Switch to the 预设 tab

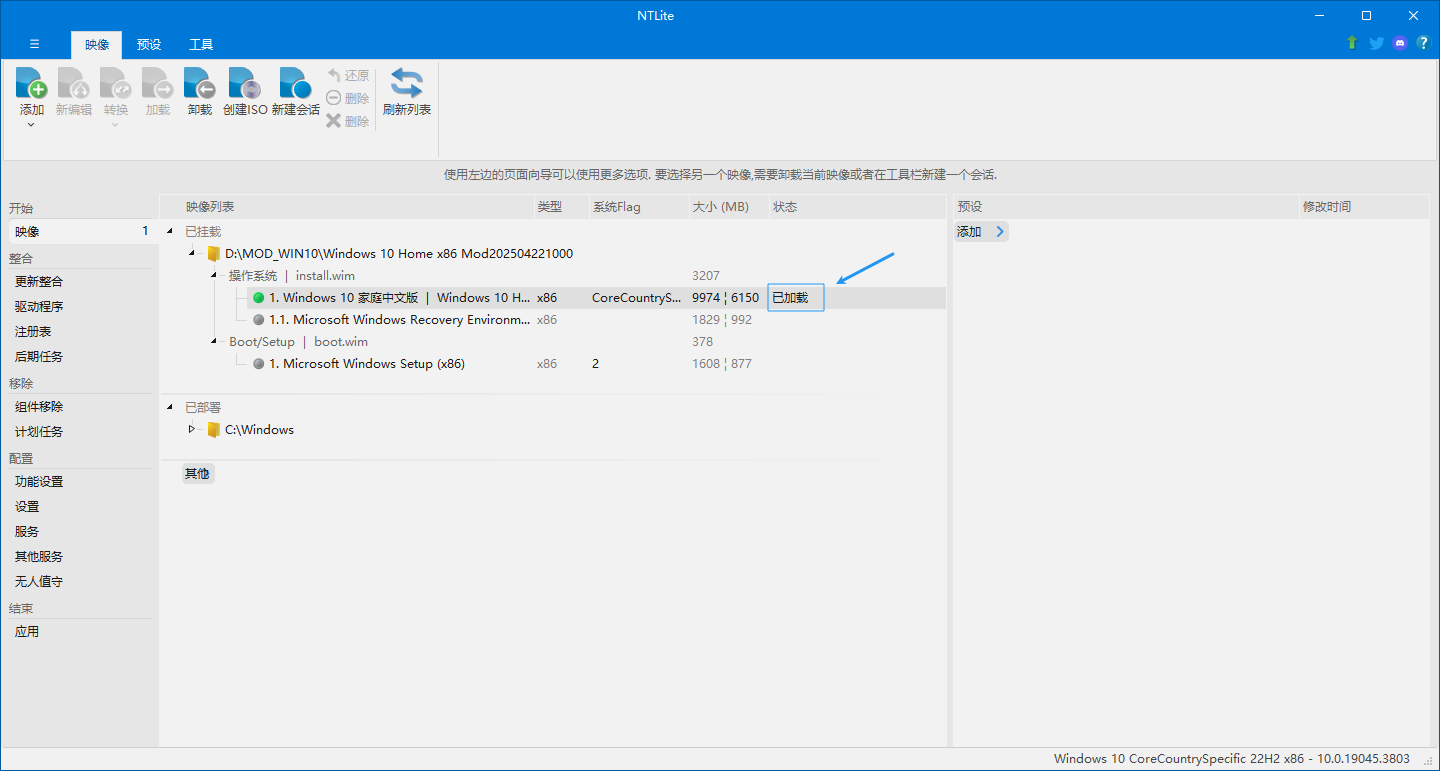[x=149, y=44]
